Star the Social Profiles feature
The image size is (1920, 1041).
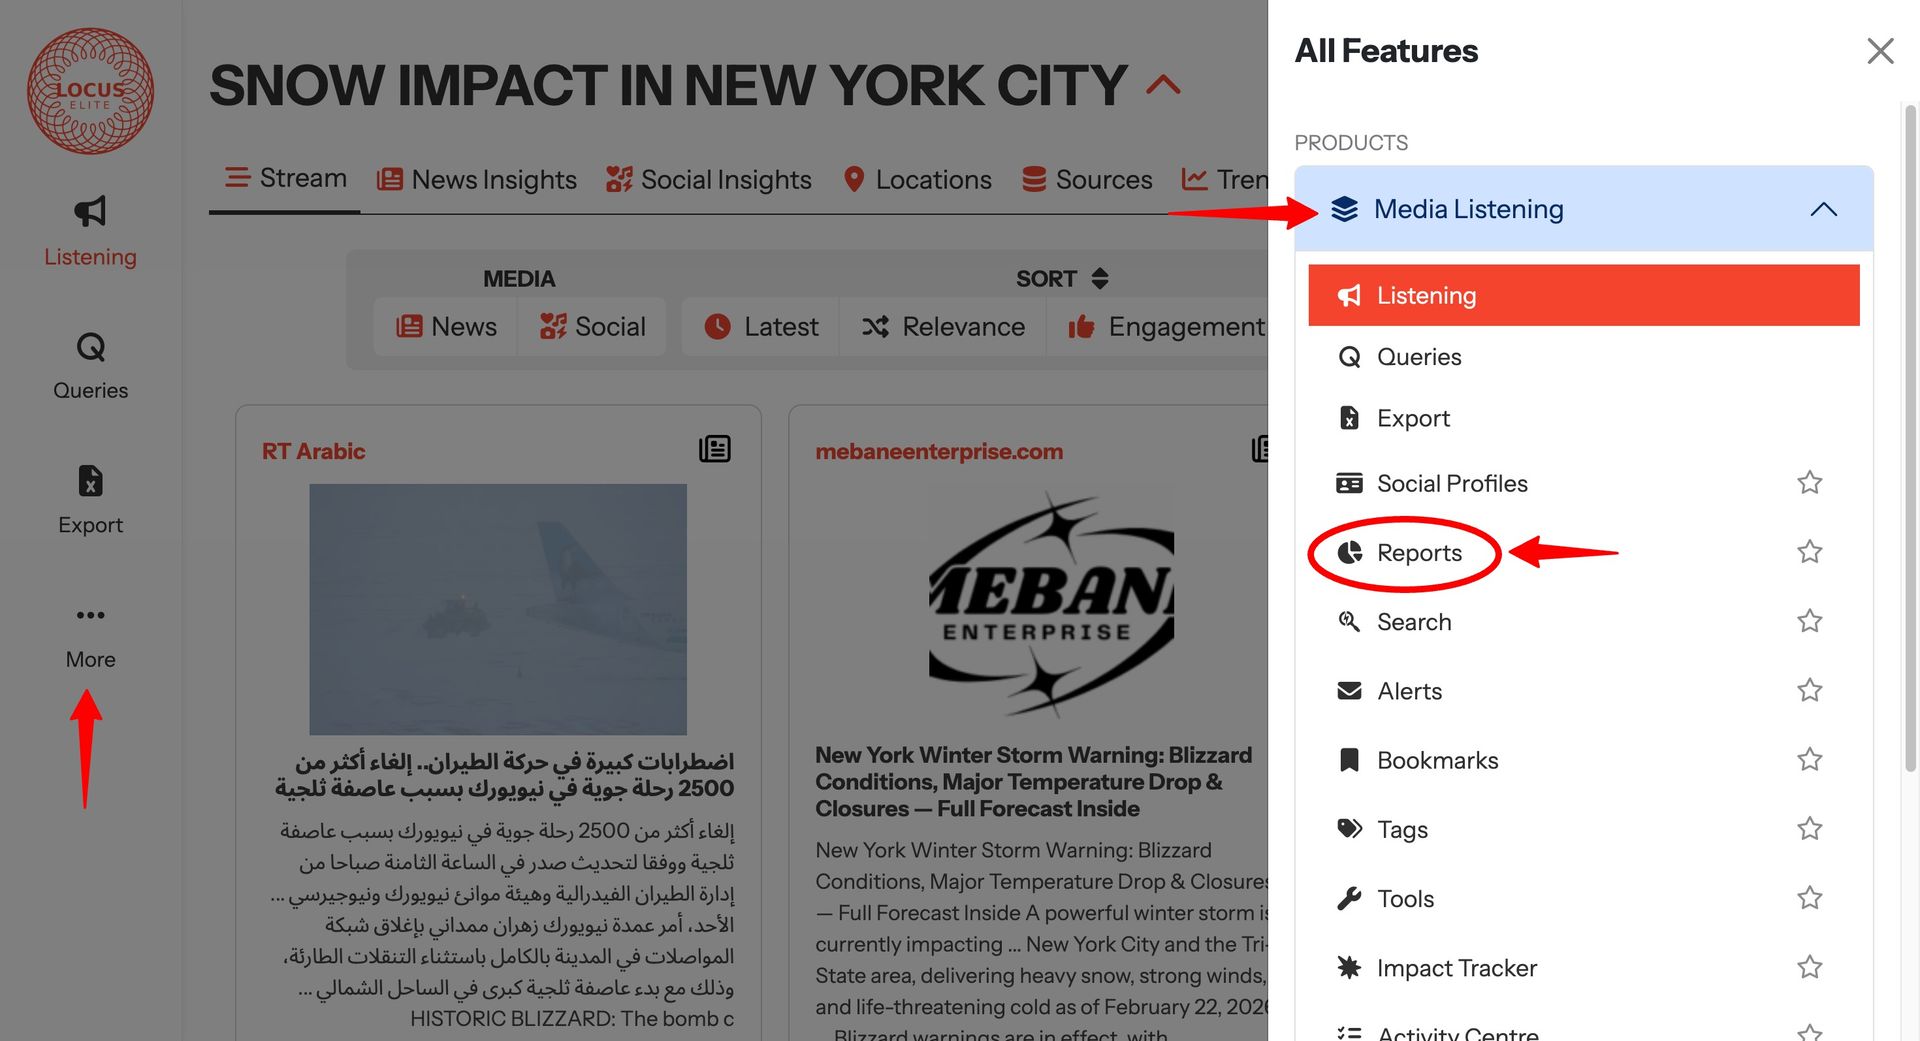point(1809,483)
